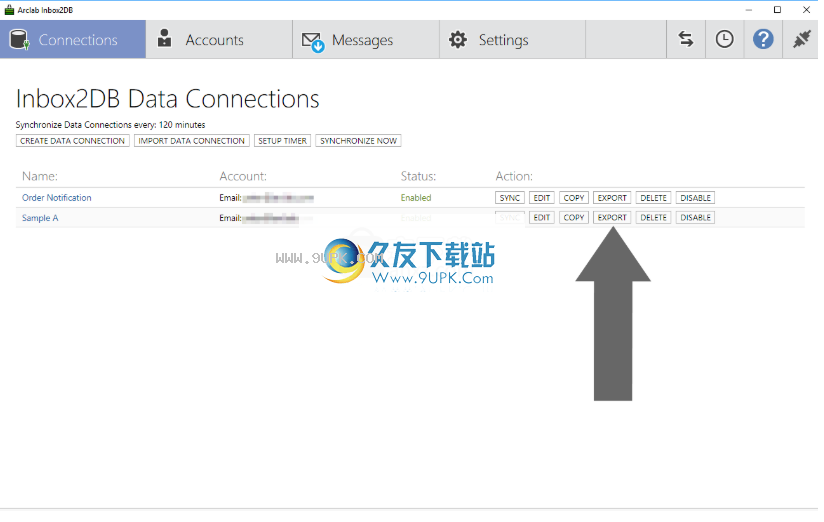Minimize the Arclab Inbox2DB window
This screenshot has width=824, height=522.
(748, 10)
